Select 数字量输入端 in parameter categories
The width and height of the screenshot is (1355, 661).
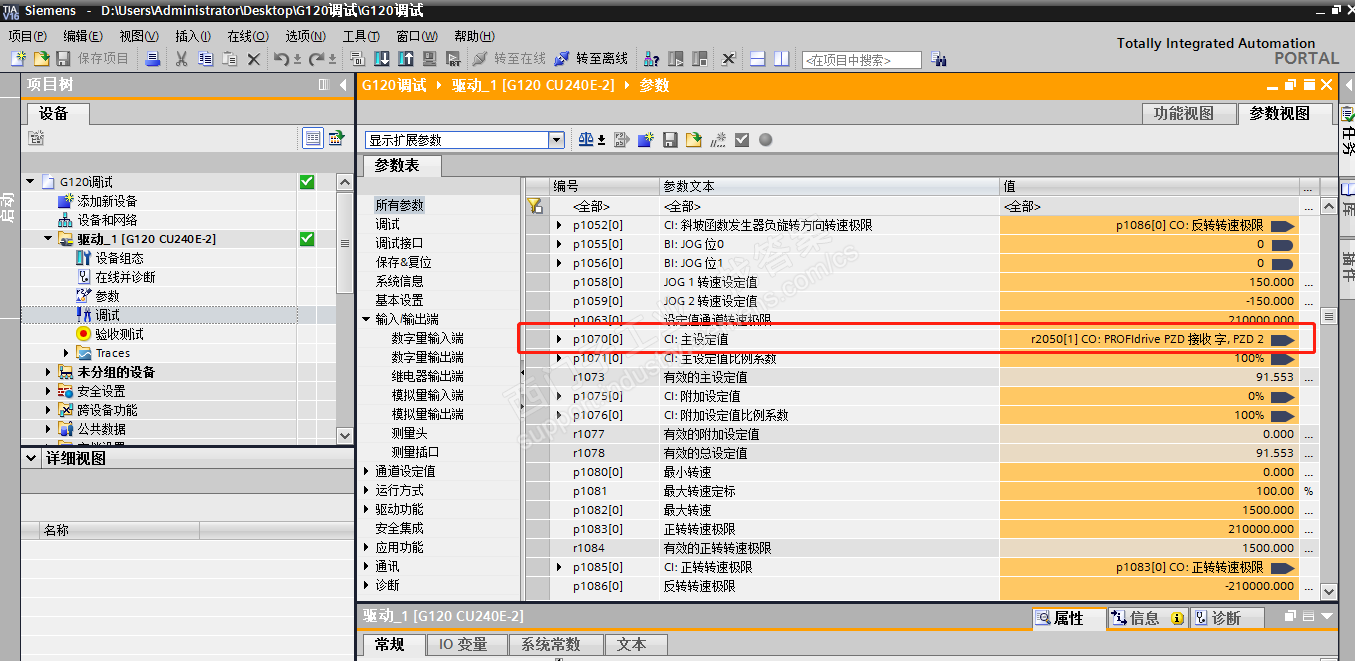pyautogui.click(x=427, y=338)
